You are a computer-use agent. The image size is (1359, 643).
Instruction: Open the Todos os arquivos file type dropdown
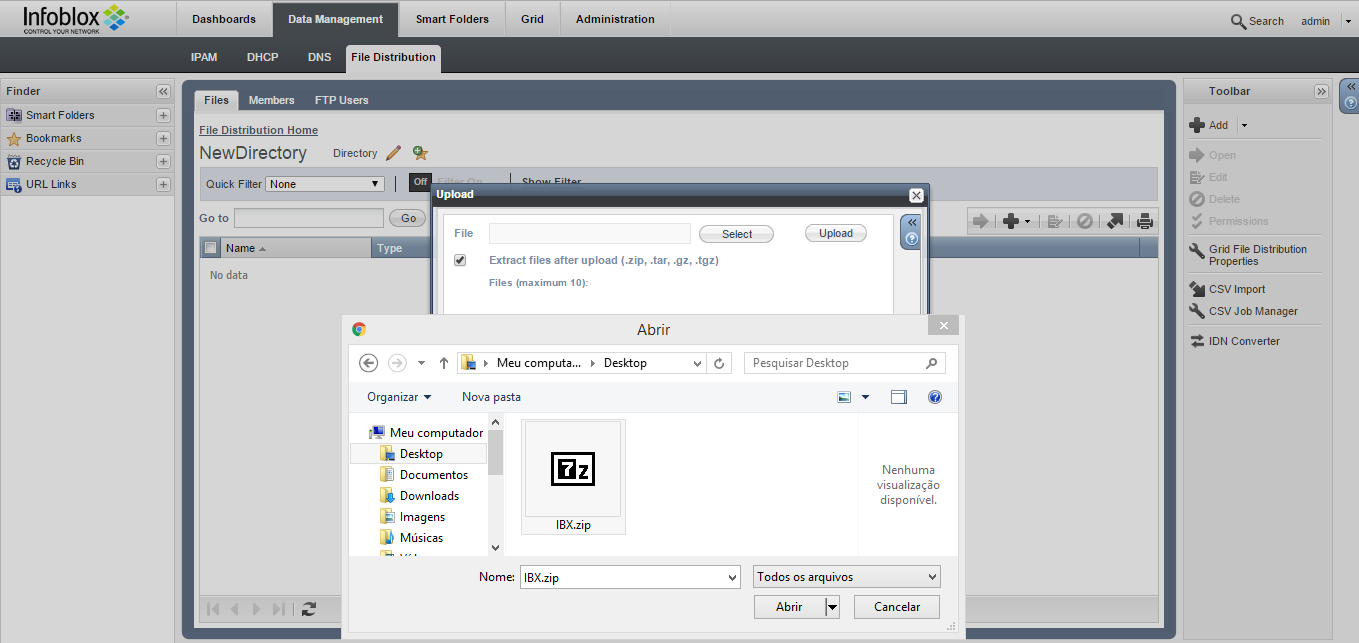click(x=845, y=576)
